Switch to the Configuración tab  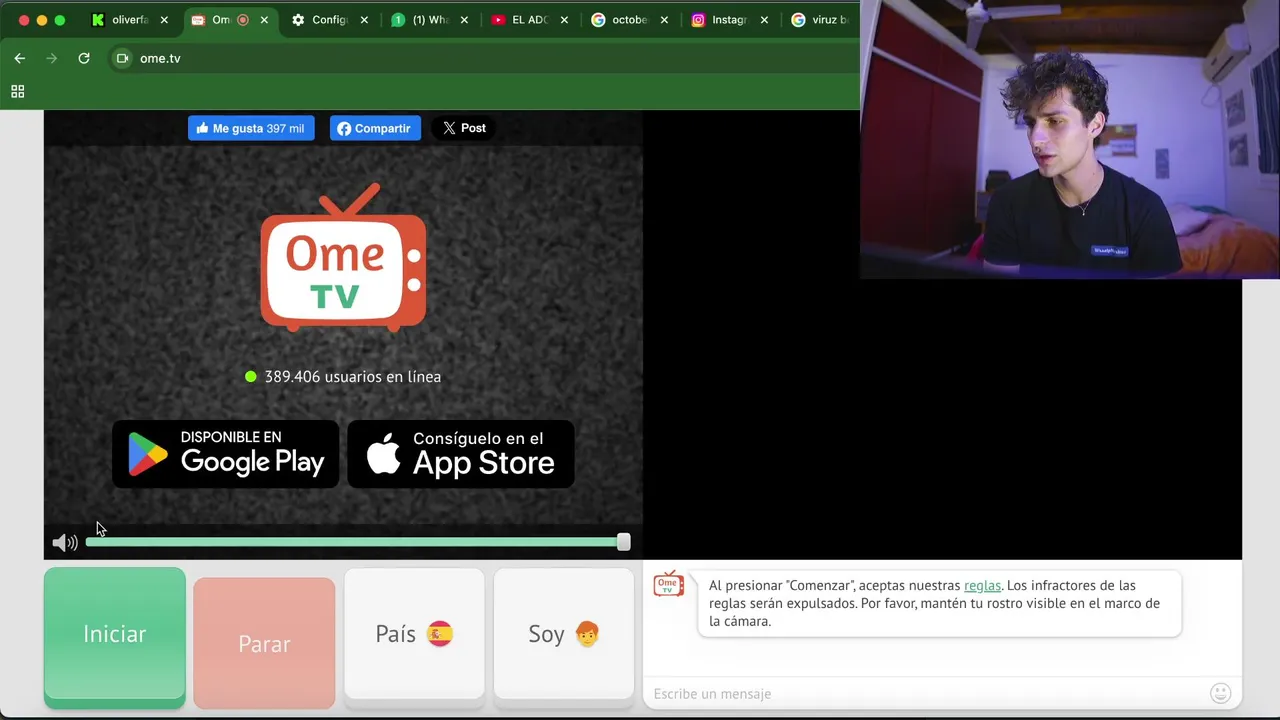(x=330, y=20)
